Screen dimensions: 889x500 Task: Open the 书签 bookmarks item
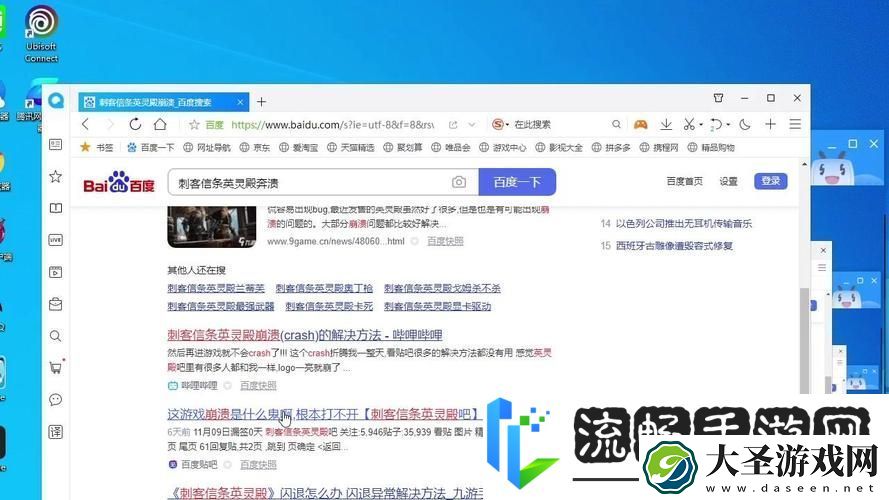point(97,147)
